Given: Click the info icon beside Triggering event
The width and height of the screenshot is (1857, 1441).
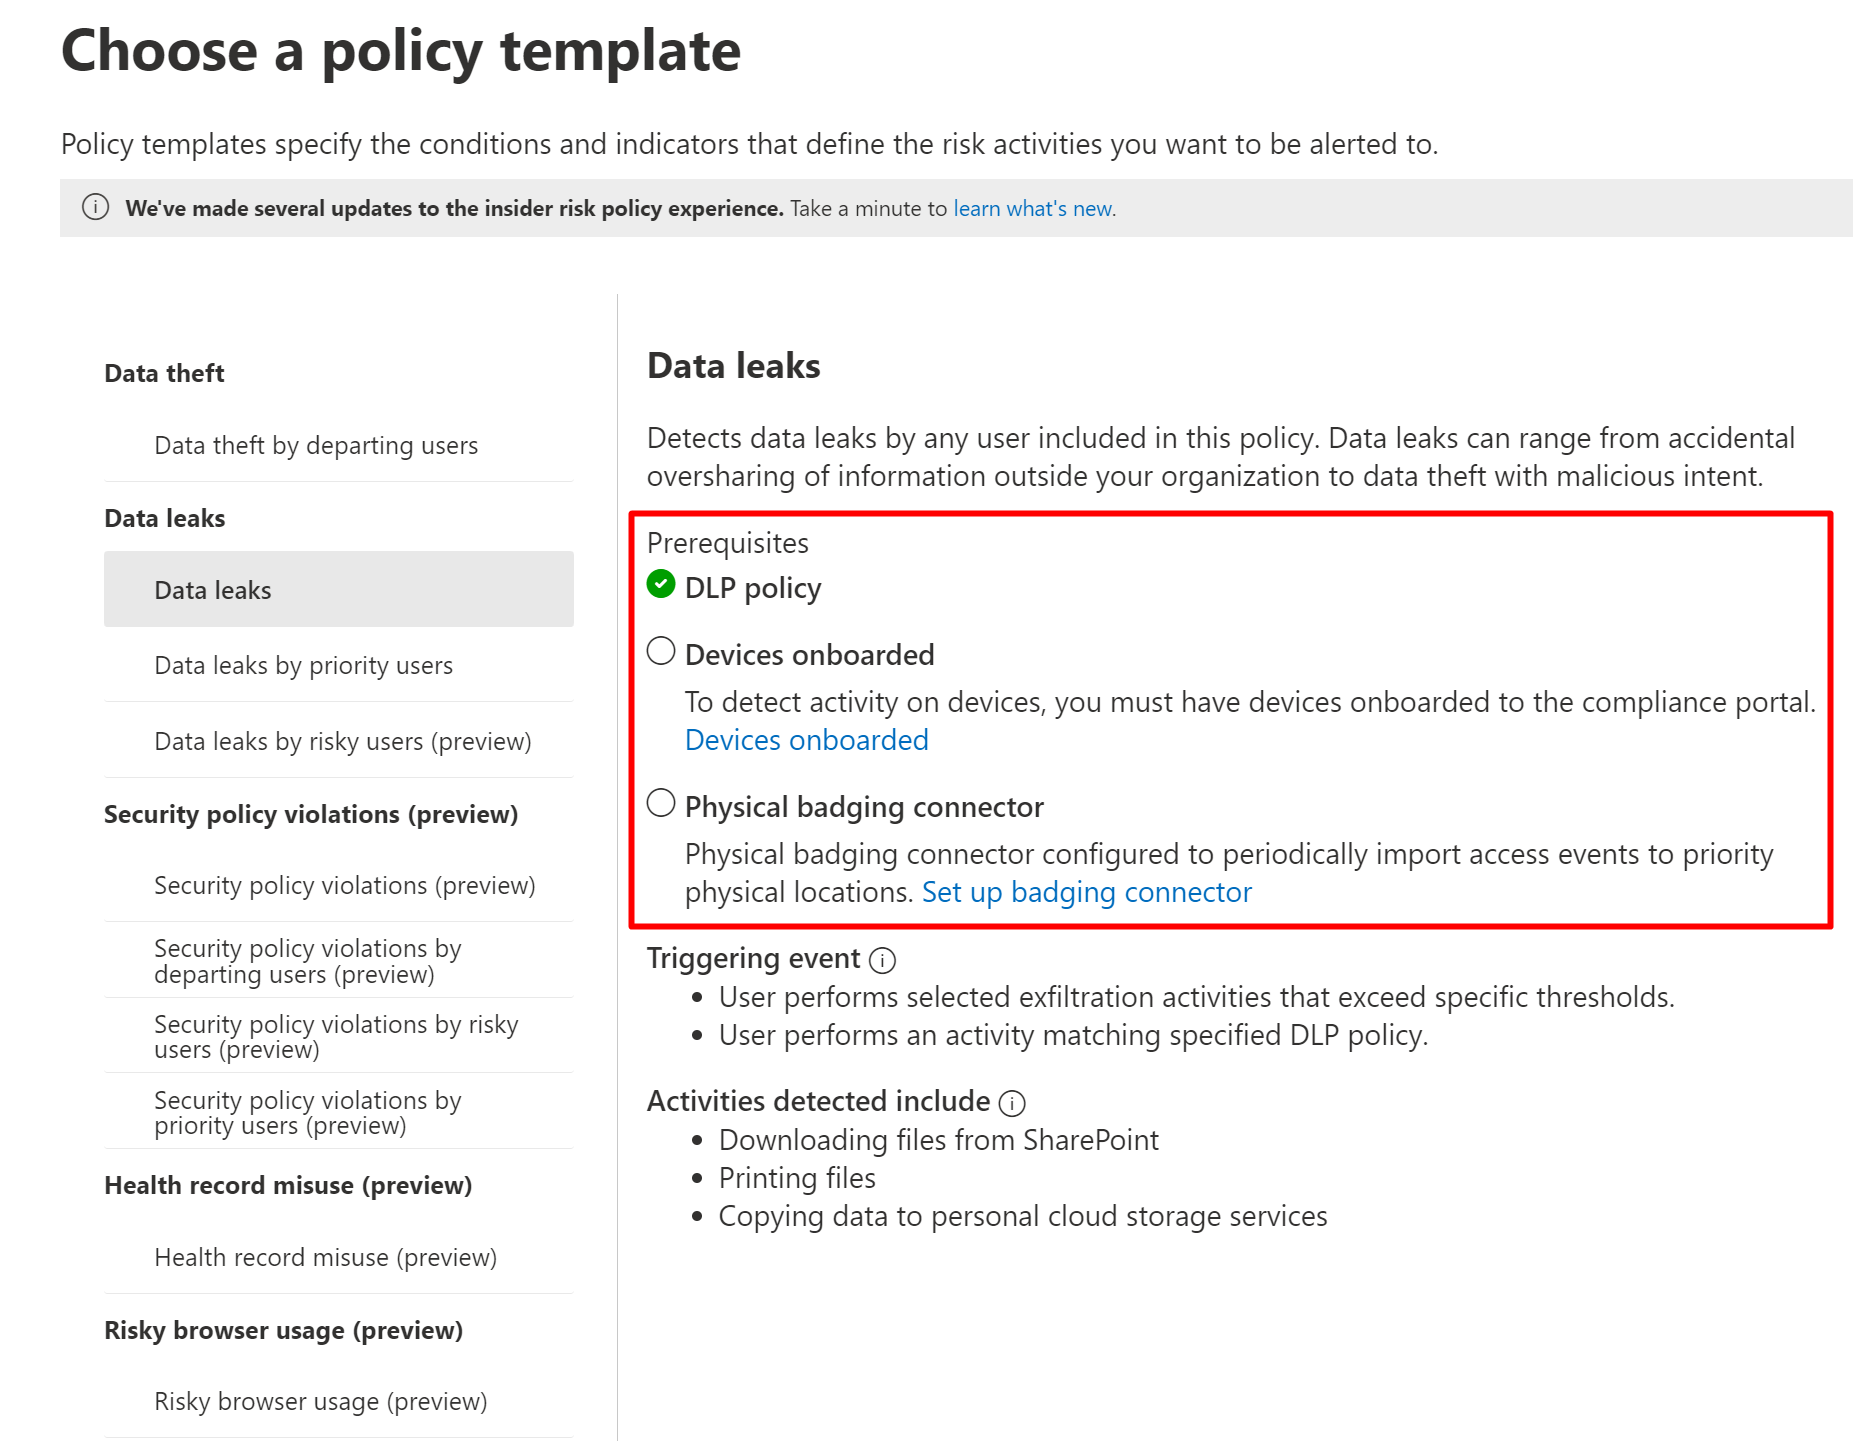Looking at the screenshot, I should pos(882,961).
